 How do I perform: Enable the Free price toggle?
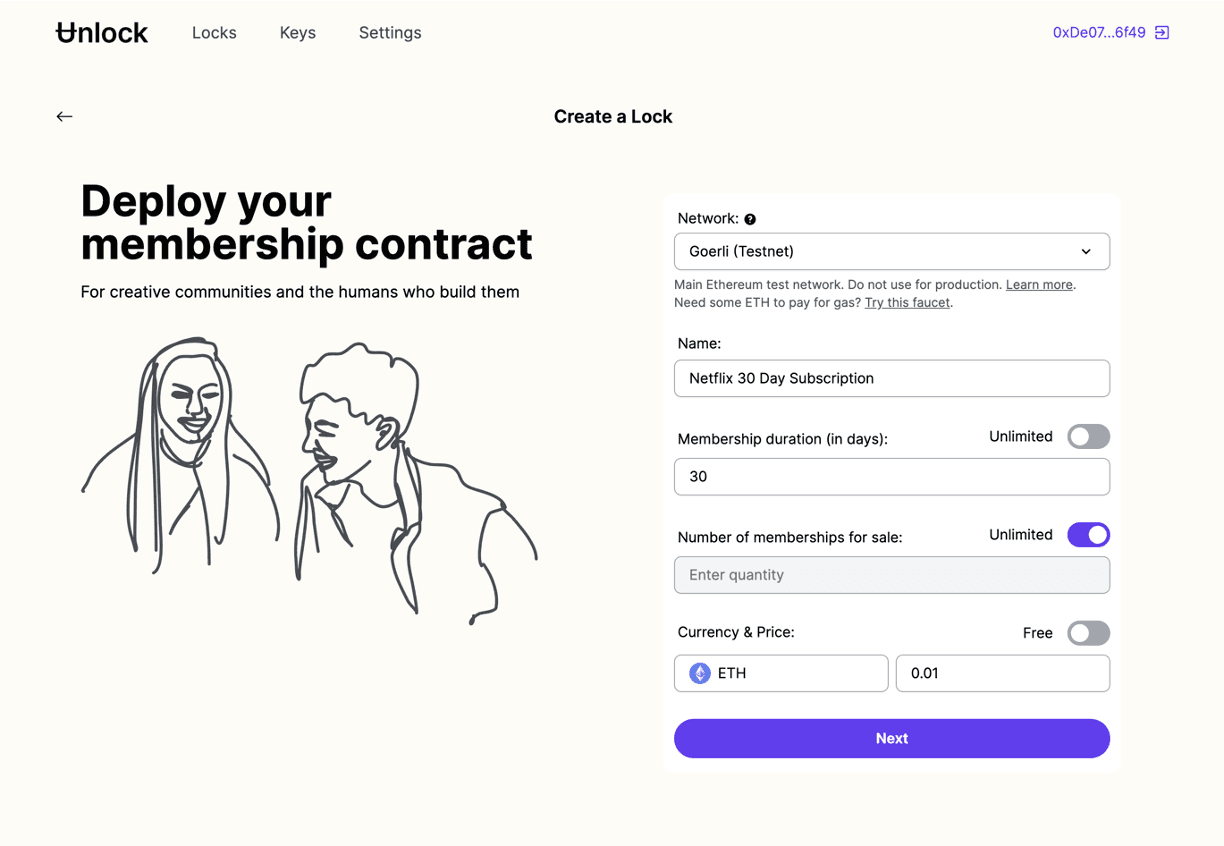click(1088, 633)
